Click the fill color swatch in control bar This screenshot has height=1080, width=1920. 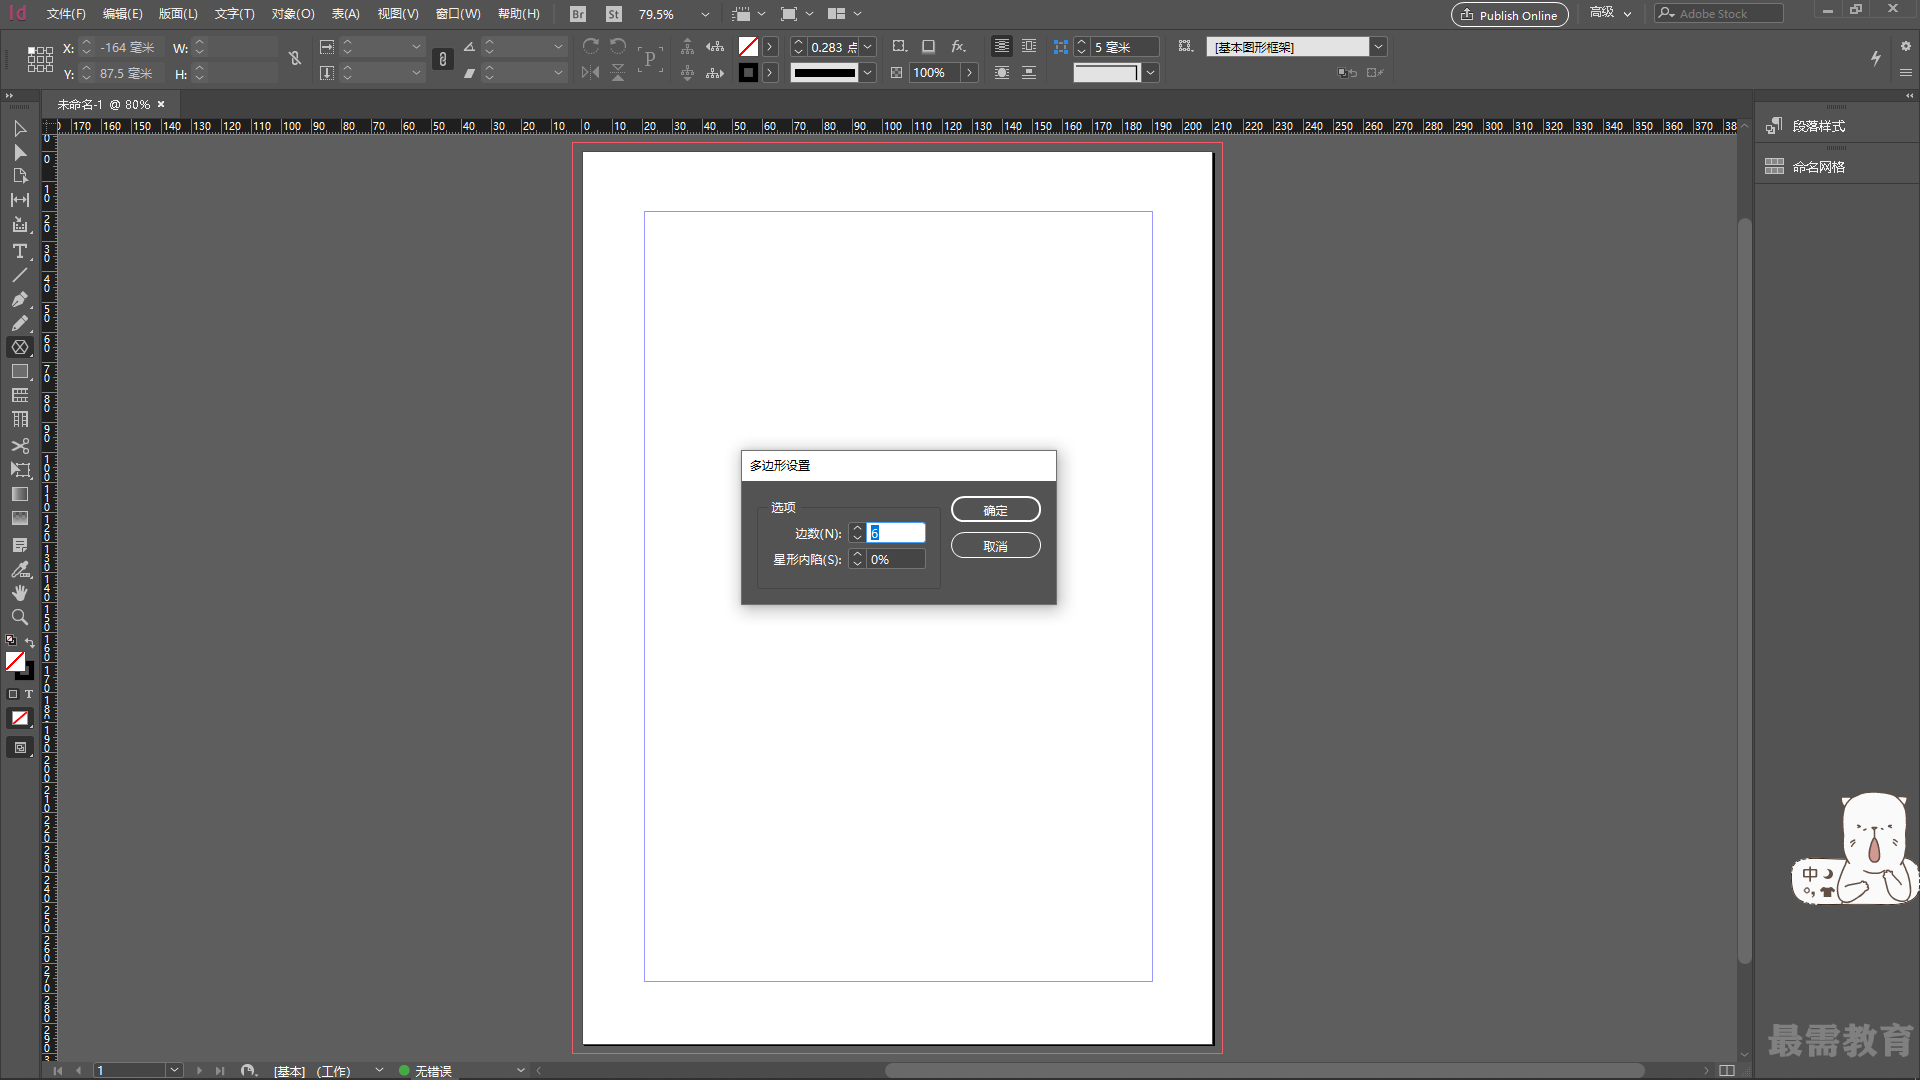pyautogui.click(x=748, y=47)
